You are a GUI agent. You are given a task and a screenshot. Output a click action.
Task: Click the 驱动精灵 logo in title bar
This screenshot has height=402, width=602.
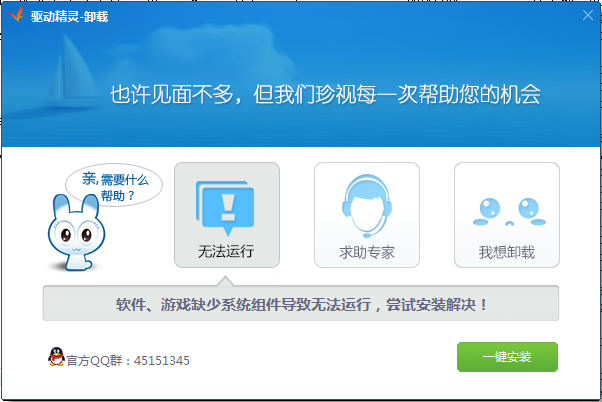pyautogui.click(x=16, y=15)
